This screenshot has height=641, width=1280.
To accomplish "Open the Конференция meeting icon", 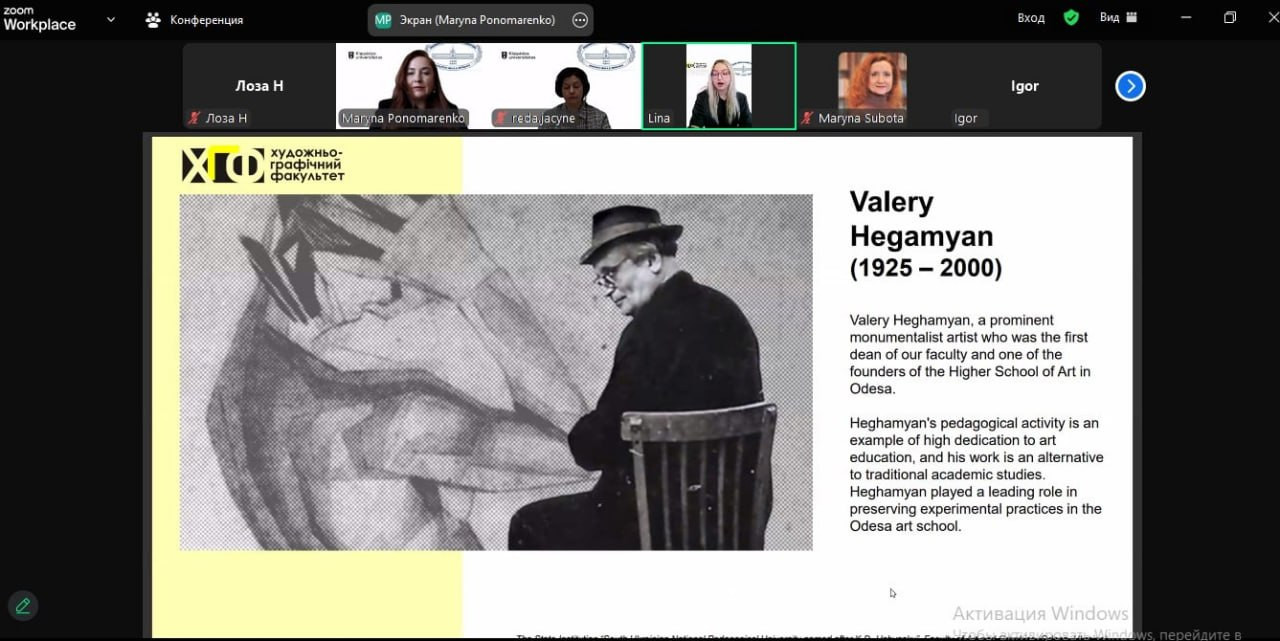I will 153,19.
